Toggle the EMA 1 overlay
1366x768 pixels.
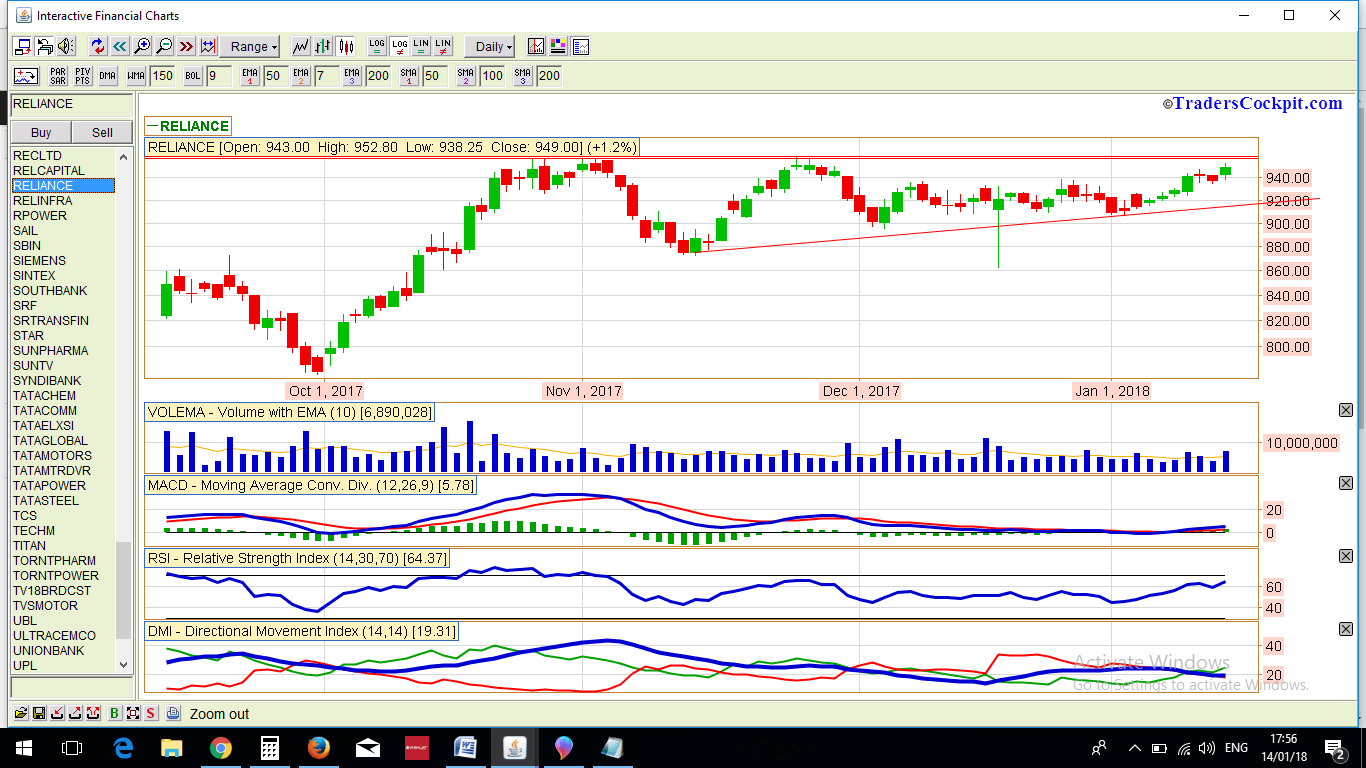[250, 75]
